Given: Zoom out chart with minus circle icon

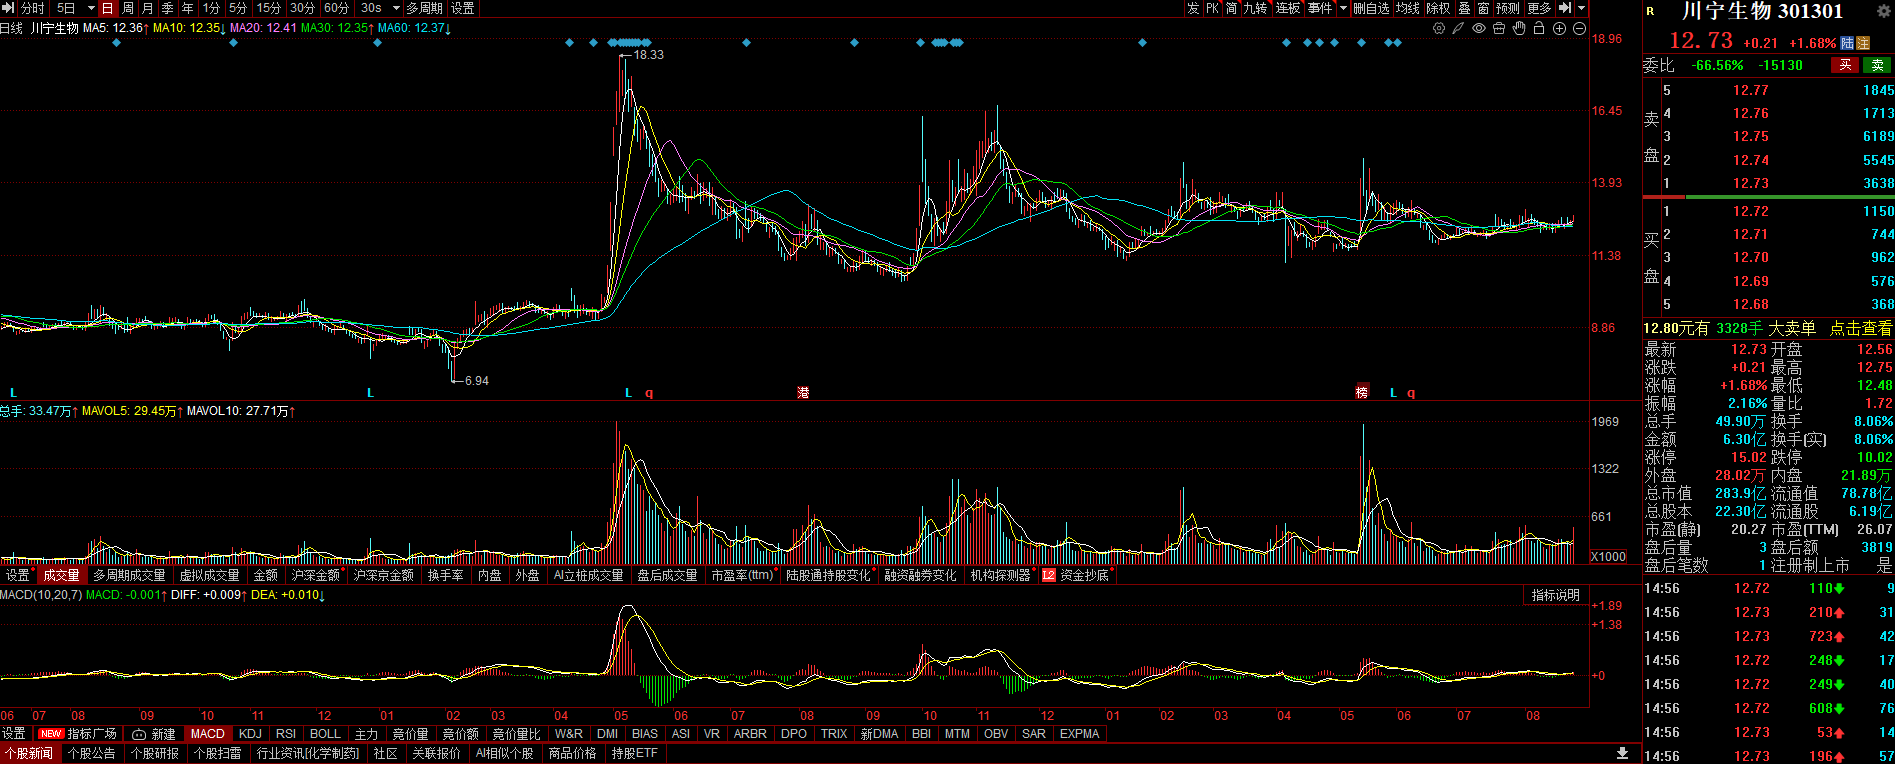Looking at the screenshot, I should coord(1579,28).
